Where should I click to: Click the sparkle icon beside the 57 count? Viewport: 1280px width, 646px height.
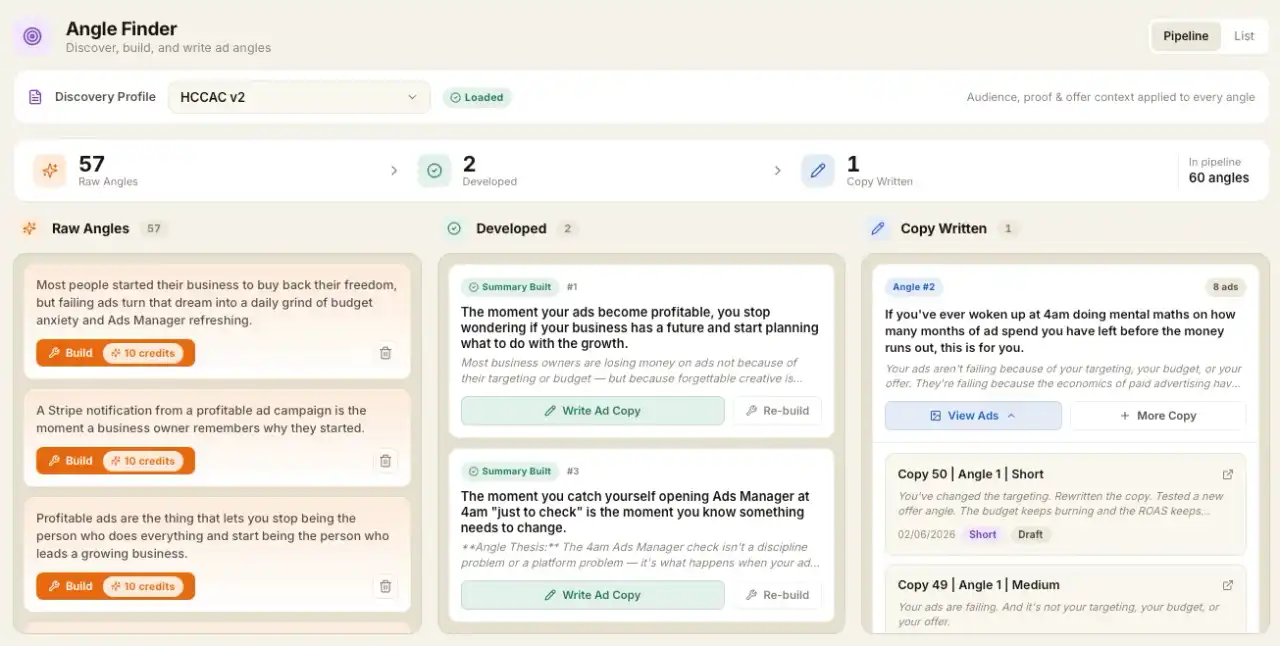[50, 171]
